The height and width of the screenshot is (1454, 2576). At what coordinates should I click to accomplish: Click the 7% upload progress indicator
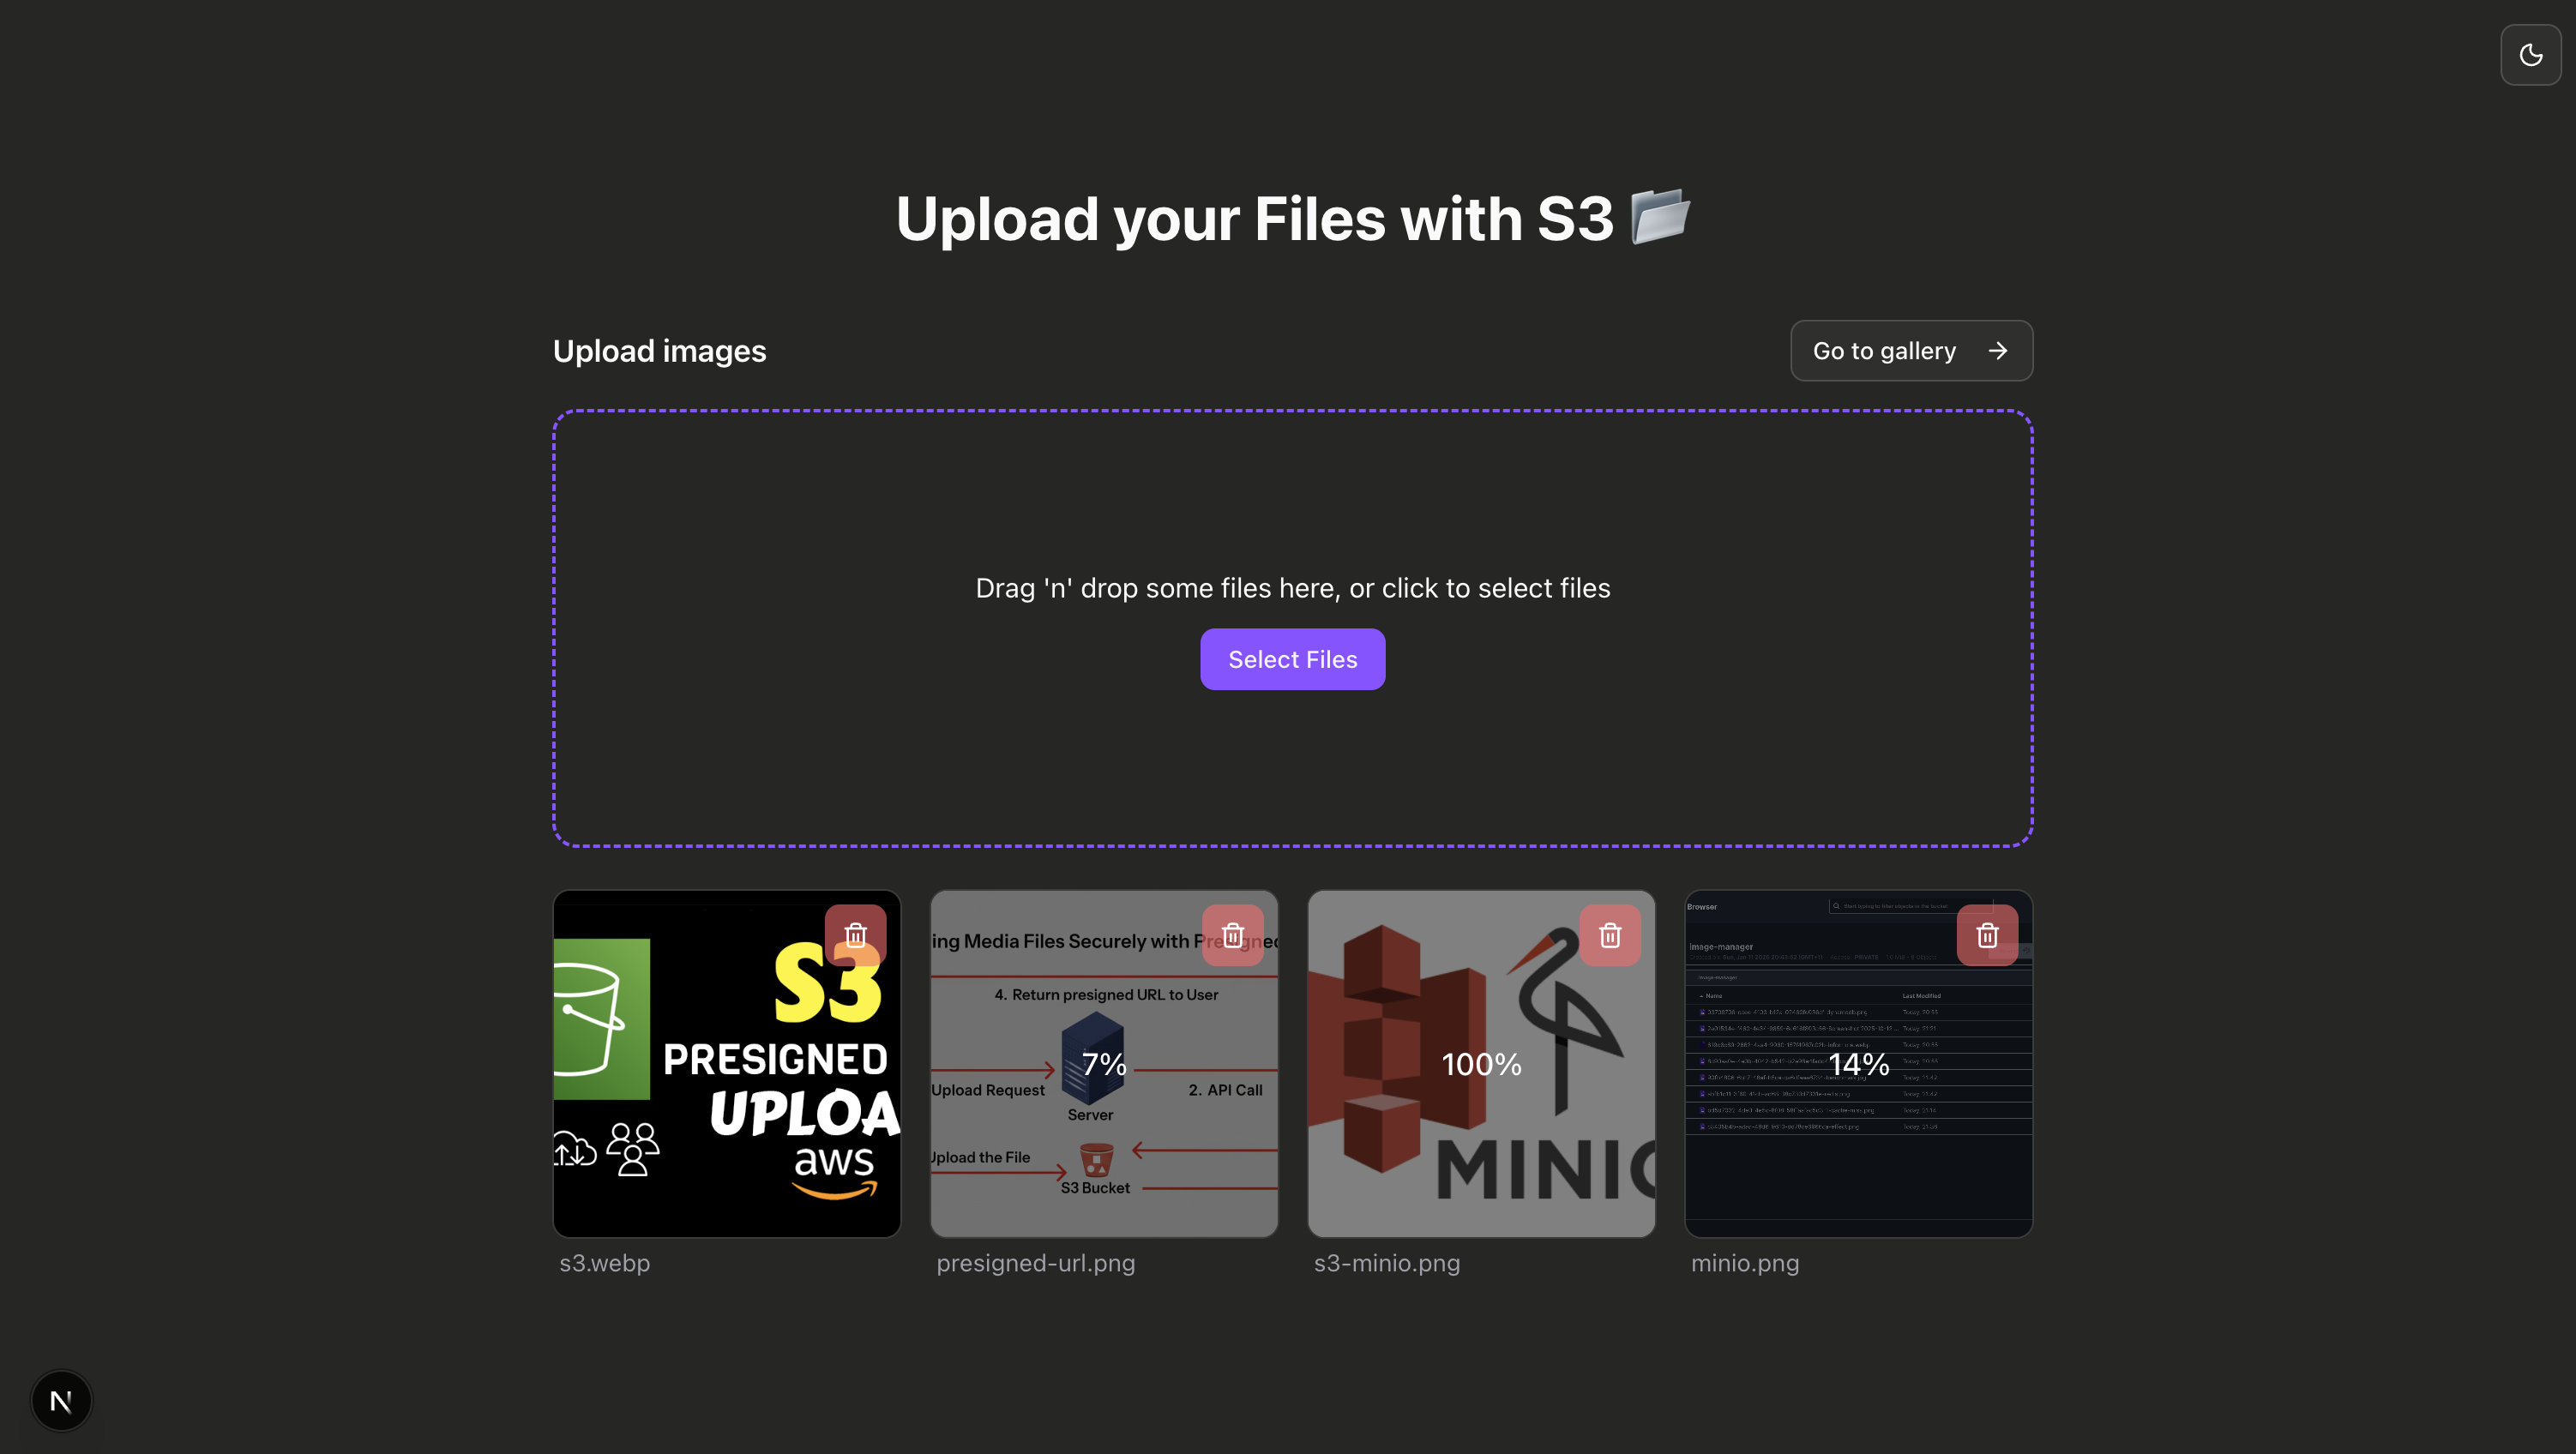1104,1064
